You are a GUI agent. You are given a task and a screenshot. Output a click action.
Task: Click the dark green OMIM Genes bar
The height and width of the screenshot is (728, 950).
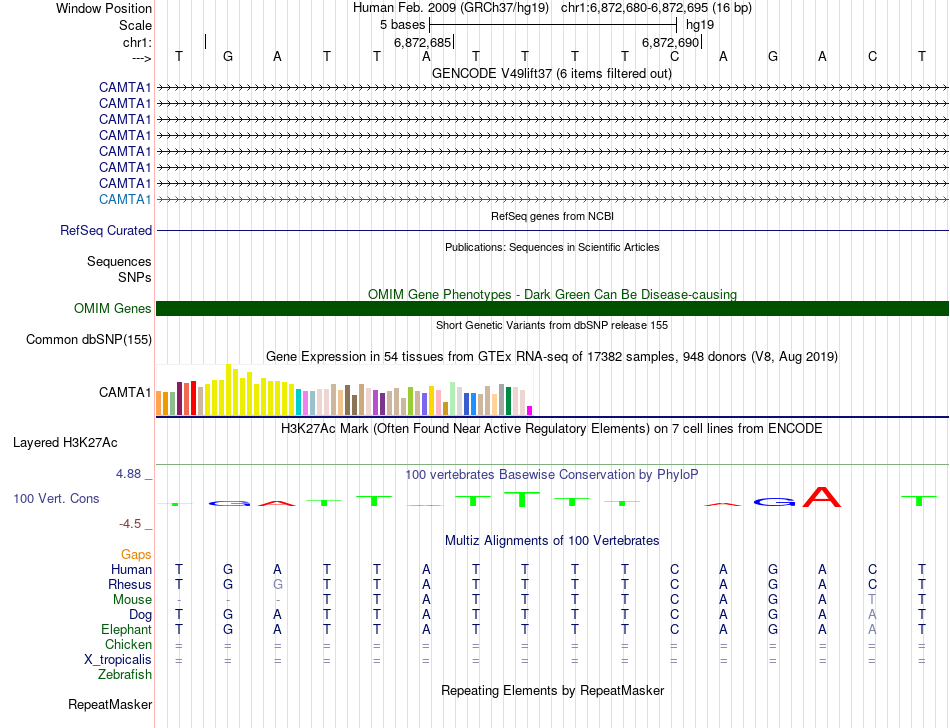coord(552,308)
